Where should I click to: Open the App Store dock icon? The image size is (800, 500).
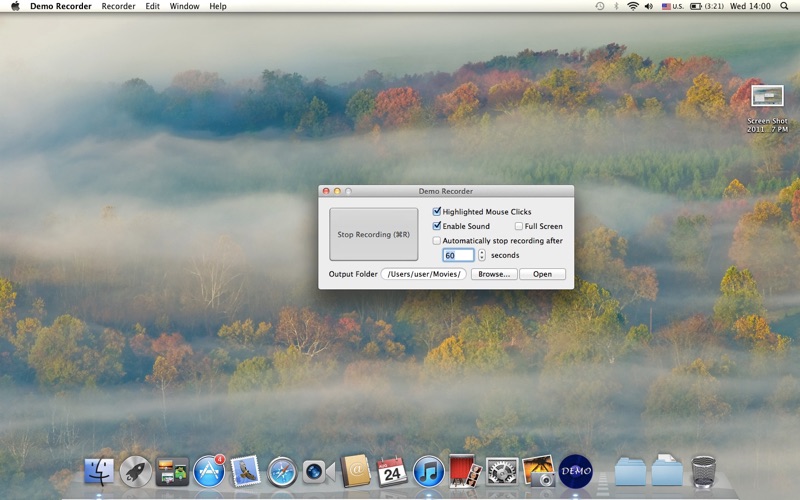[x=209, y=470]
